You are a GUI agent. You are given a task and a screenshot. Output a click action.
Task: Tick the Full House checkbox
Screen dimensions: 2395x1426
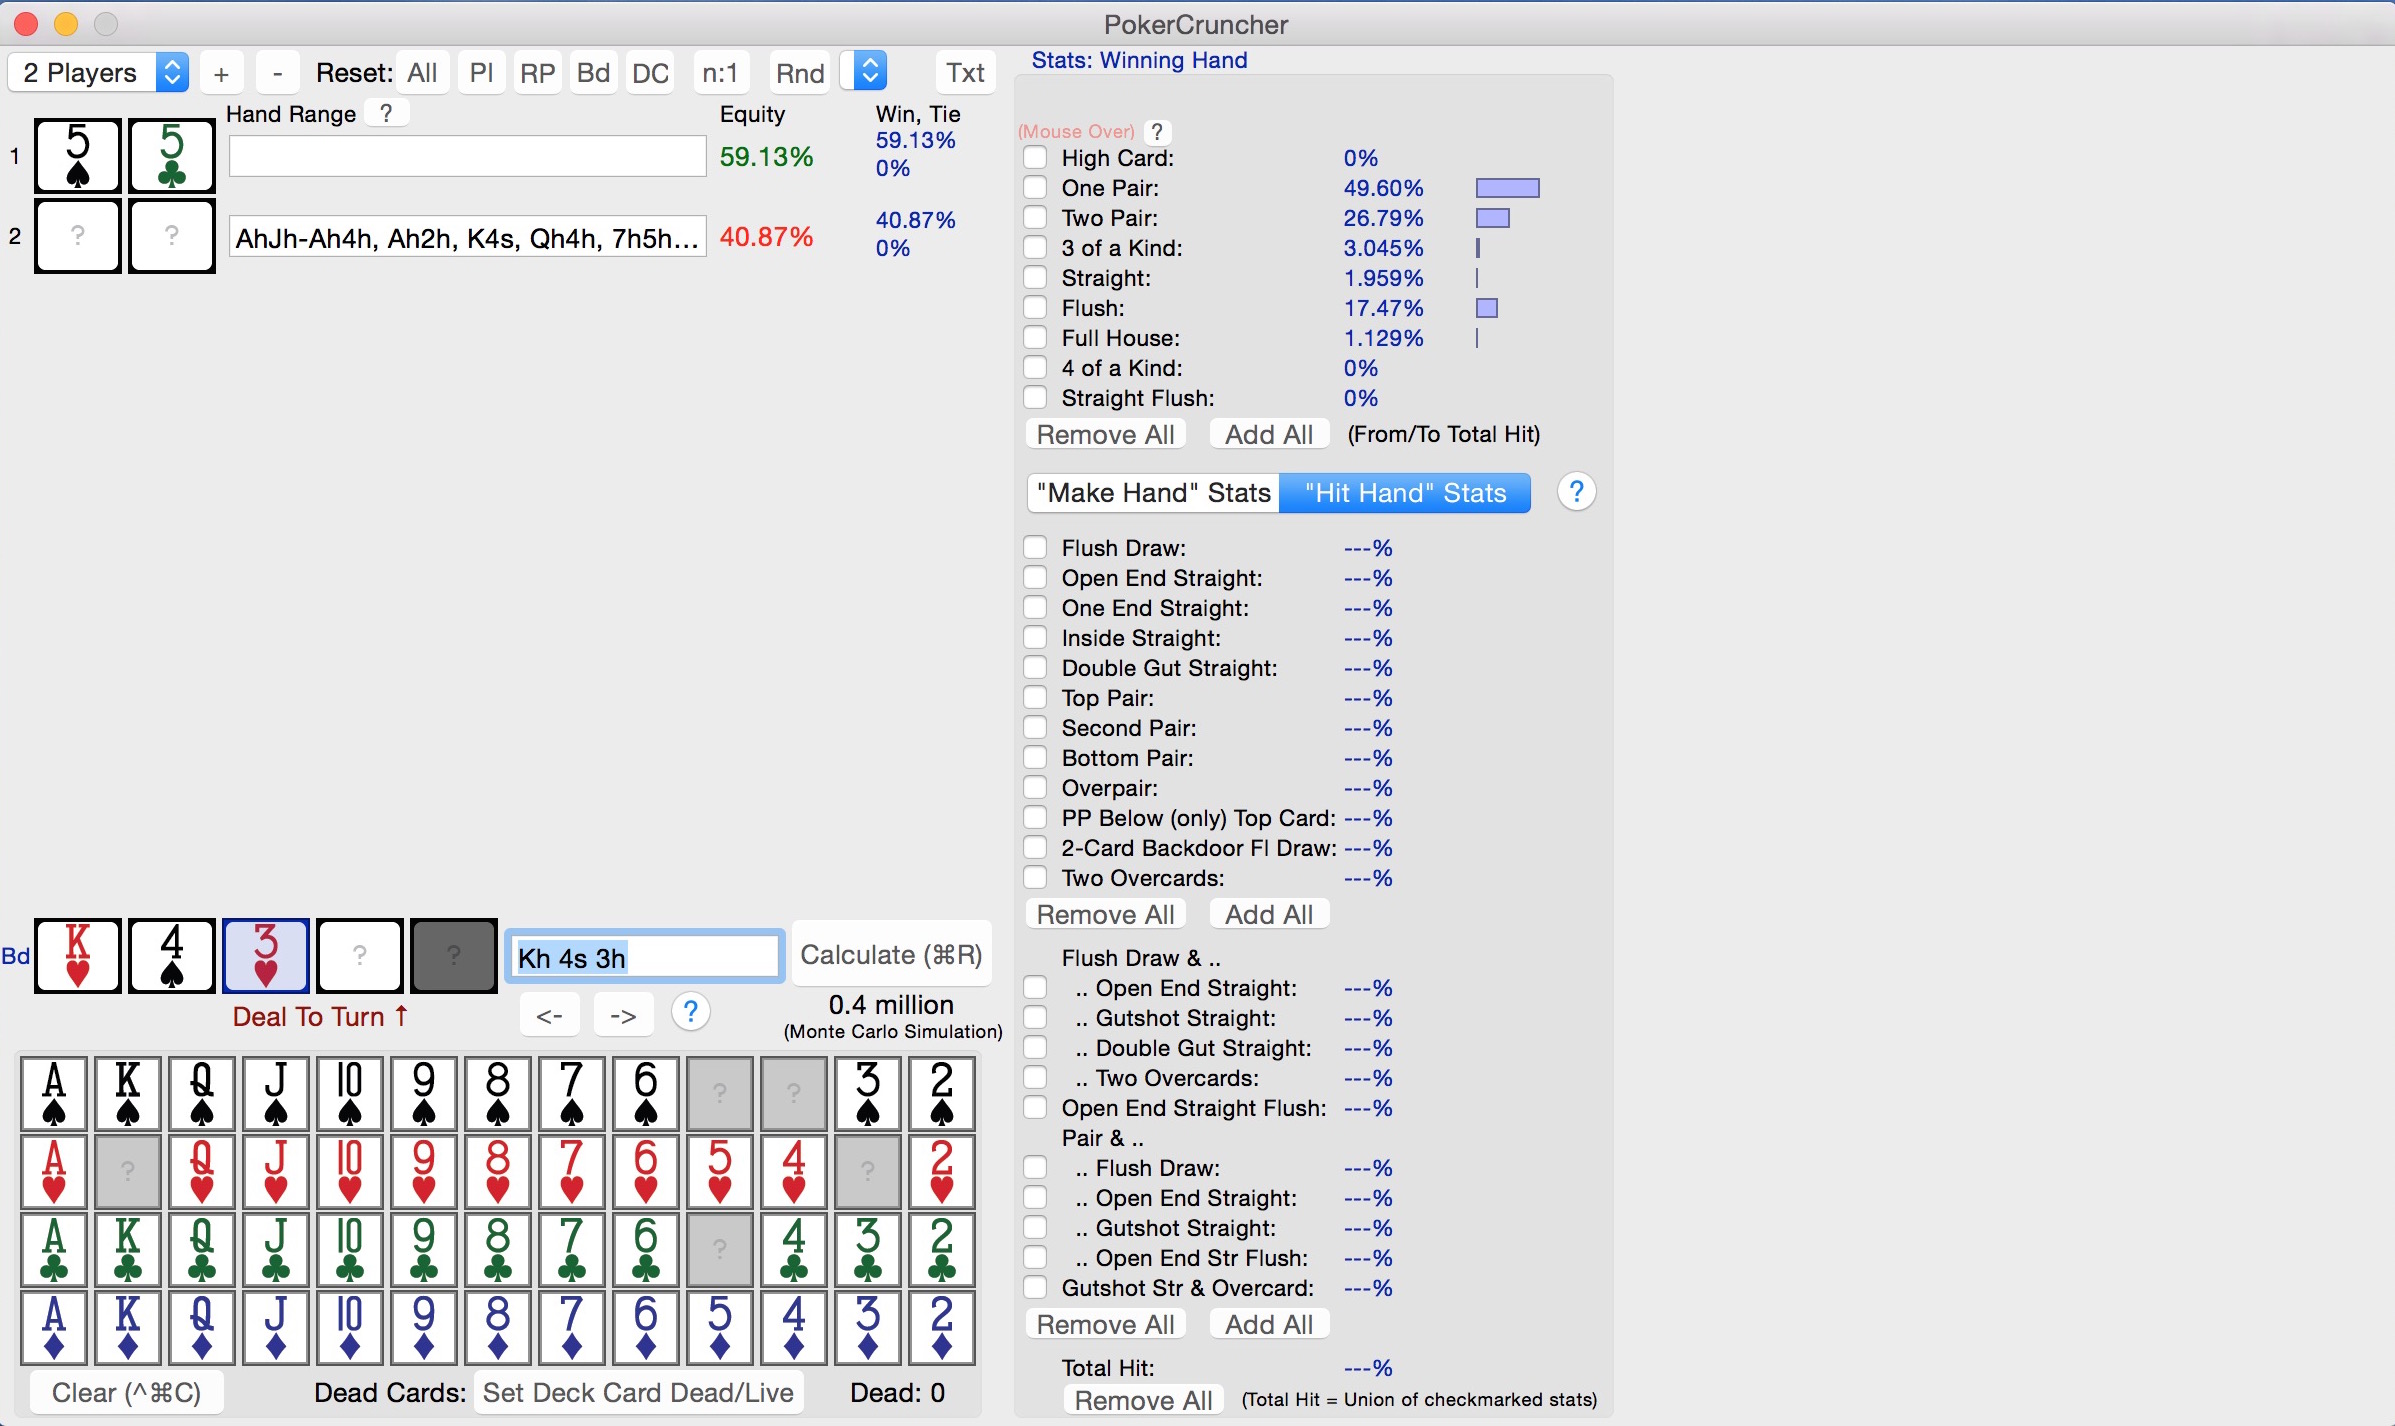pyautogui.click(x=1035, y=338)
